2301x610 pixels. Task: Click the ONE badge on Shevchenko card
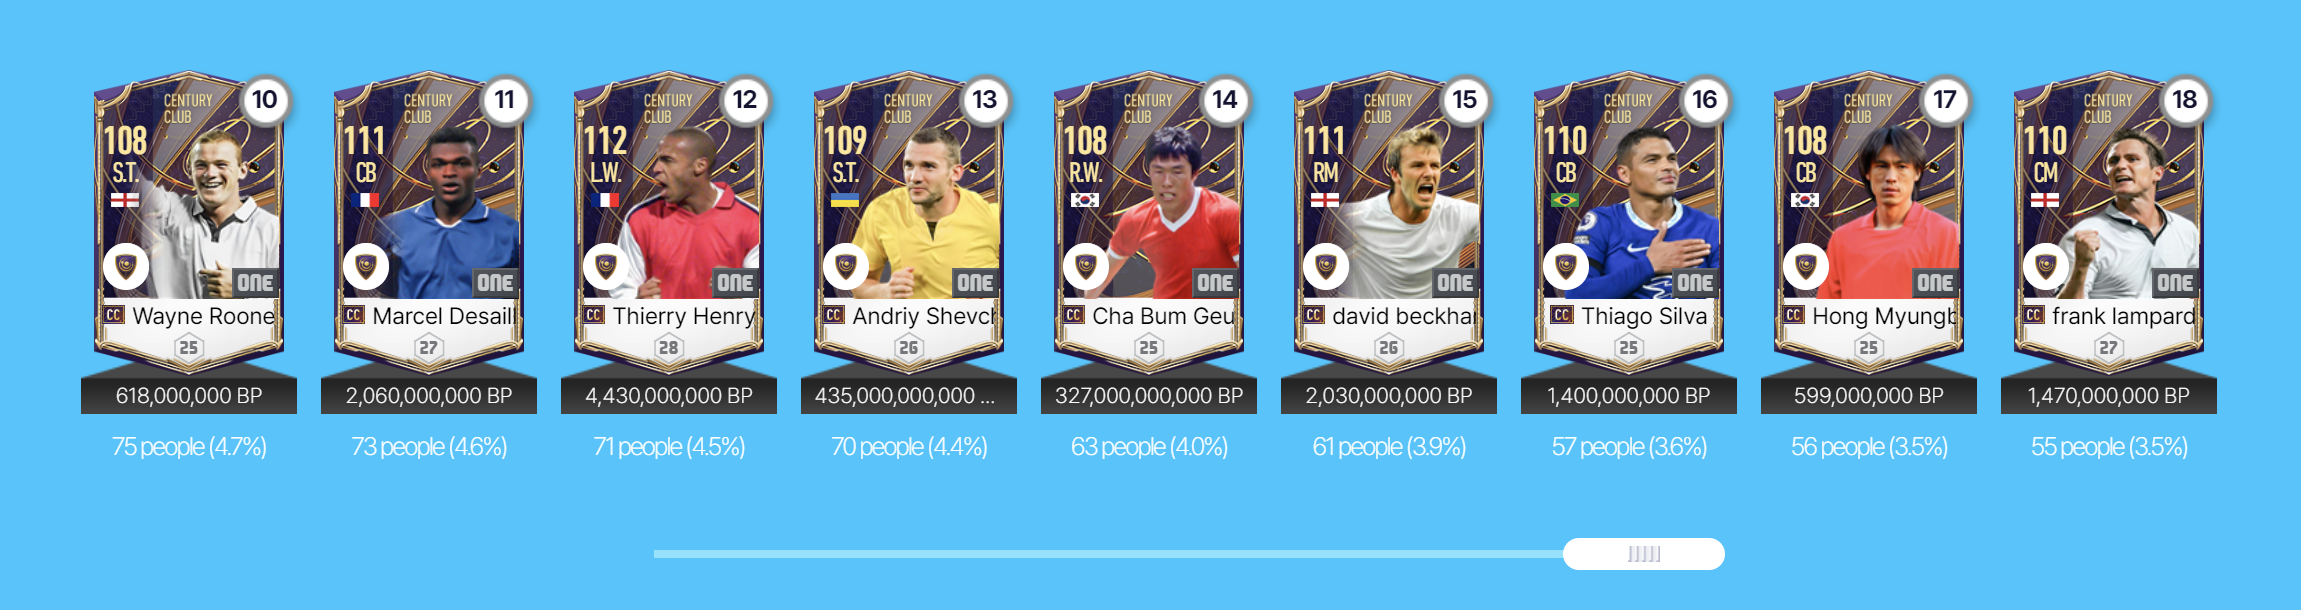click(x=974, y=283)
